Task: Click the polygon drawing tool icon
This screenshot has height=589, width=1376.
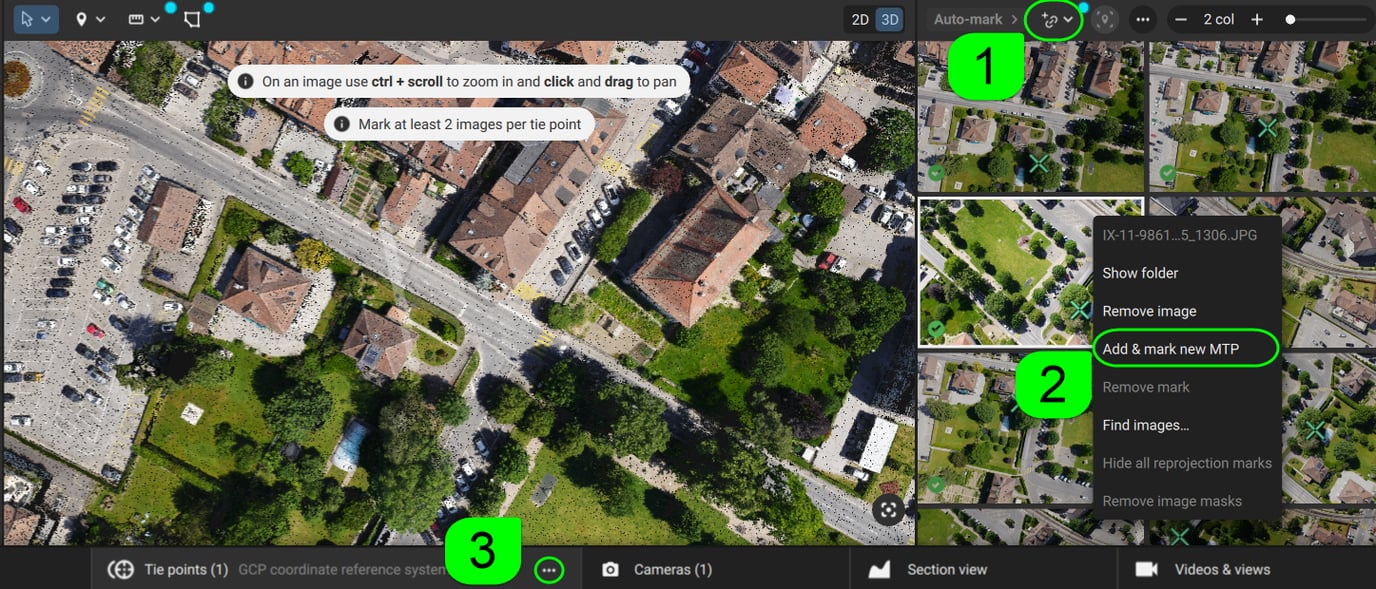Action: 192,19
